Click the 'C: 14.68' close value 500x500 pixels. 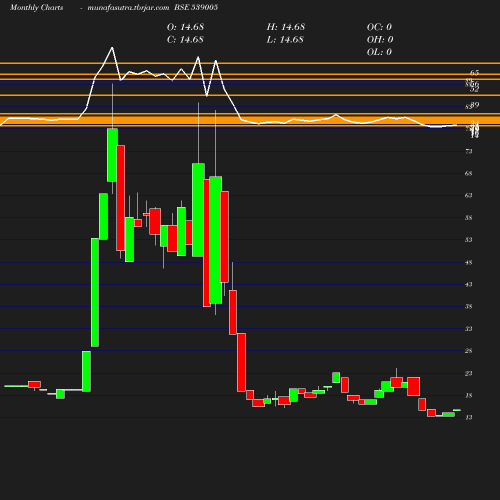(185, 40)
